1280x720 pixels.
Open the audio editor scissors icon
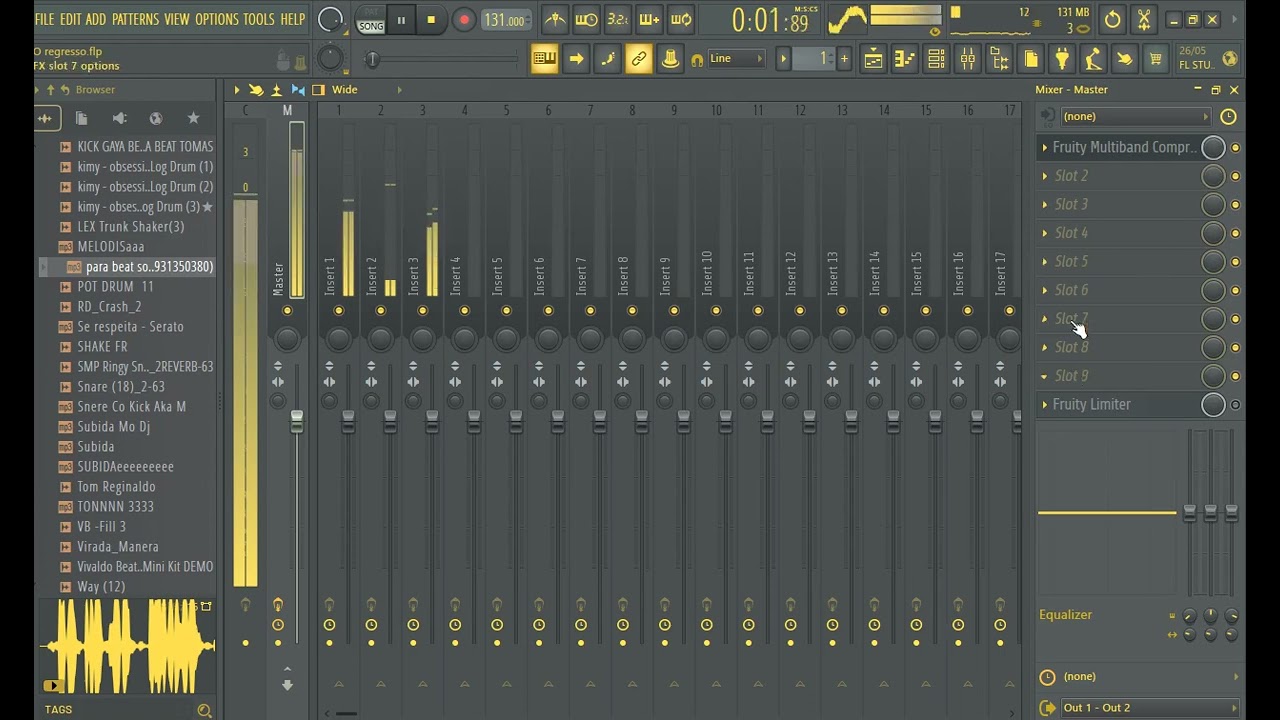click(1144, 19)
